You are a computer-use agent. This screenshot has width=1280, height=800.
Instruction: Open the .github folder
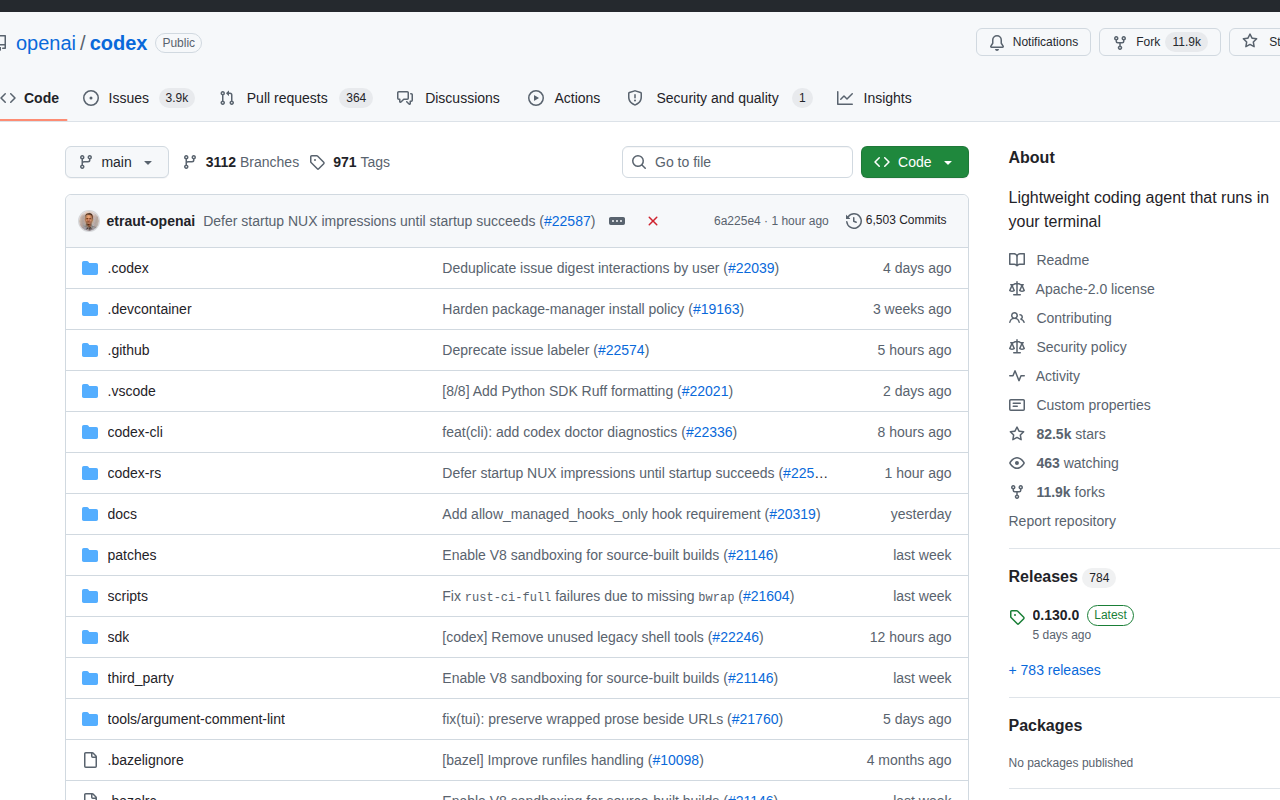pyautogui.click(x=129, y=350)
